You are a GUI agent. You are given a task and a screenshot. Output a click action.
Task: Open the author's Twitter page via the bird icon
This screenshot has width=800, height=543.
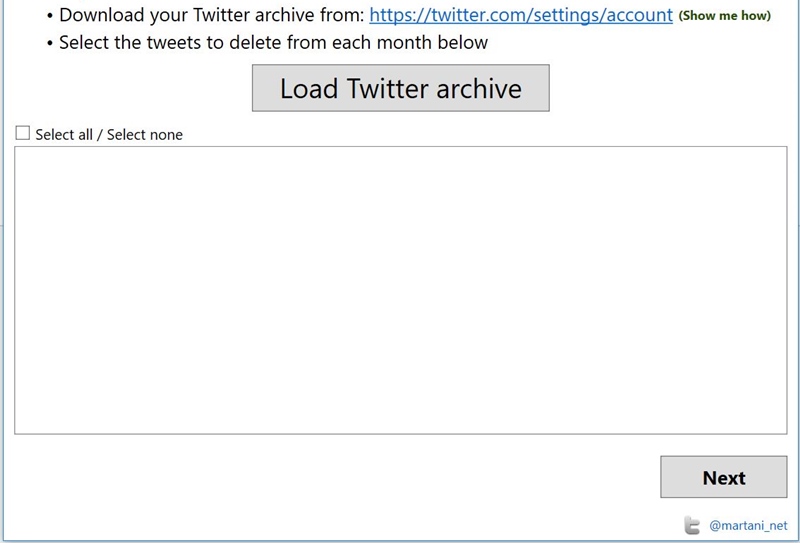click(692, 525)
